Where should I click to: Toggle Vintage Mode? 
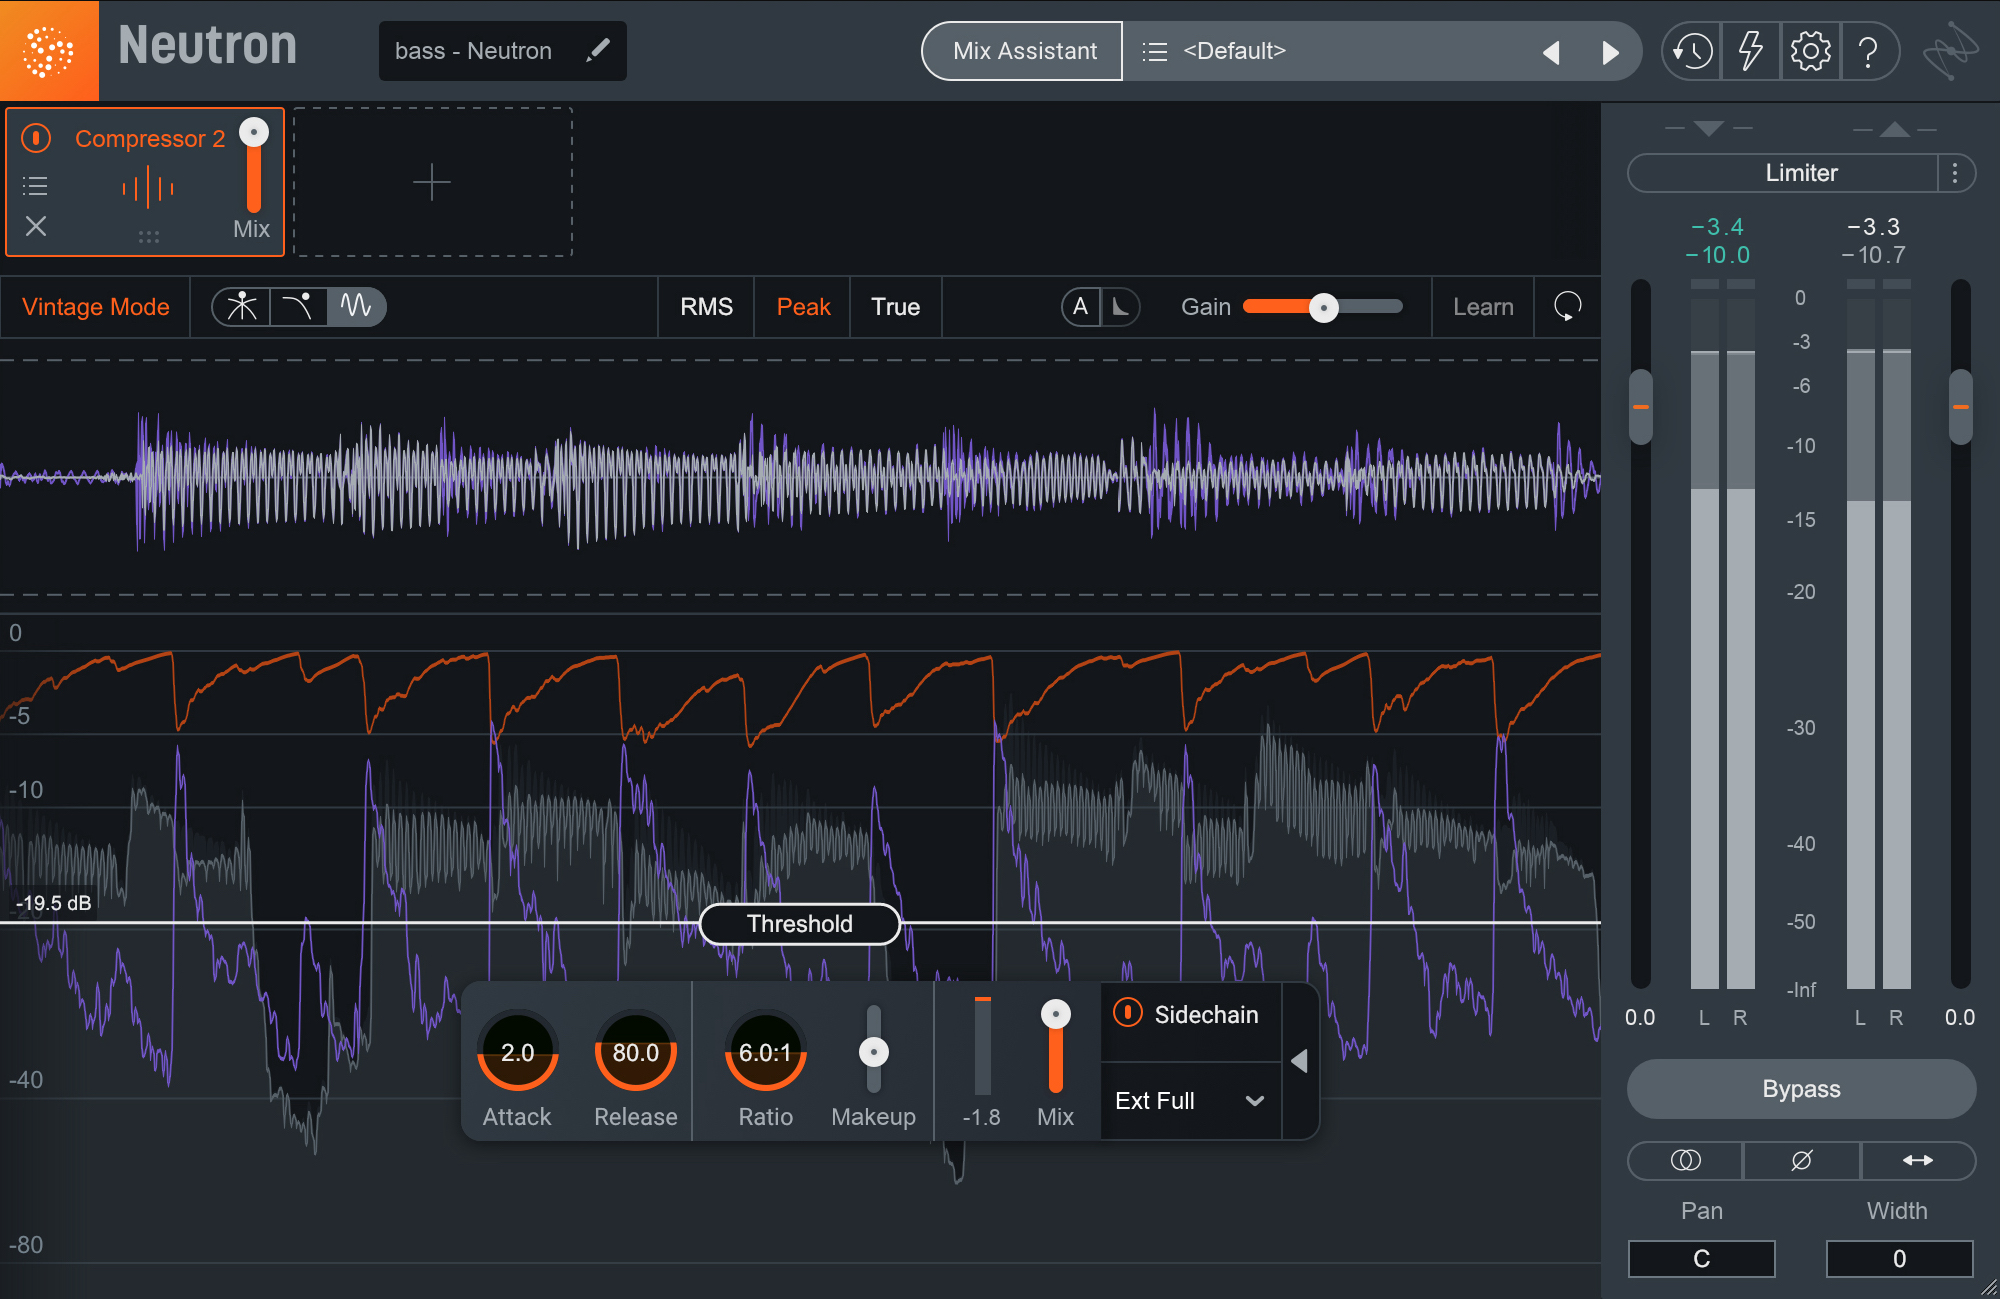(x=96, y=307)
